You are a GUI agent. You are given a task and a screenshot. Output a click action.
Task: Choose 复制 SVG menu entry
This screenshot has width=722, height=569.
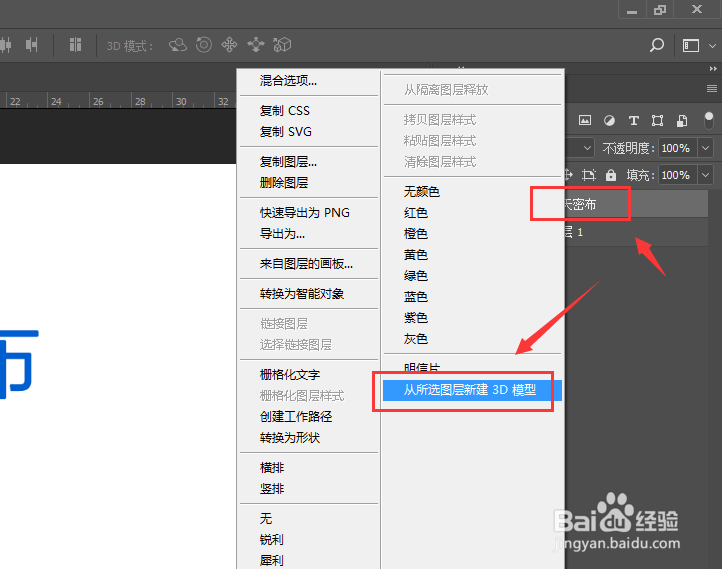pos(285,132)
